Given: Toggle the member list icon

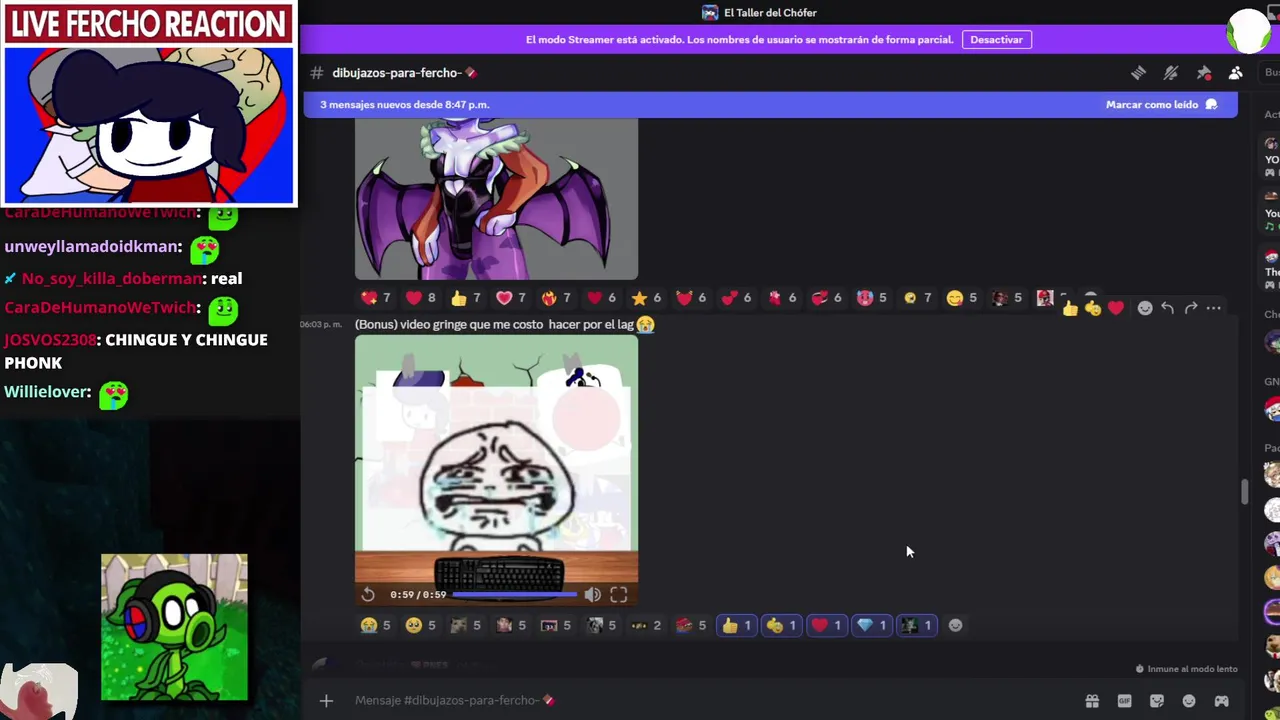Looking at the screenshot, I should 1236,73.
